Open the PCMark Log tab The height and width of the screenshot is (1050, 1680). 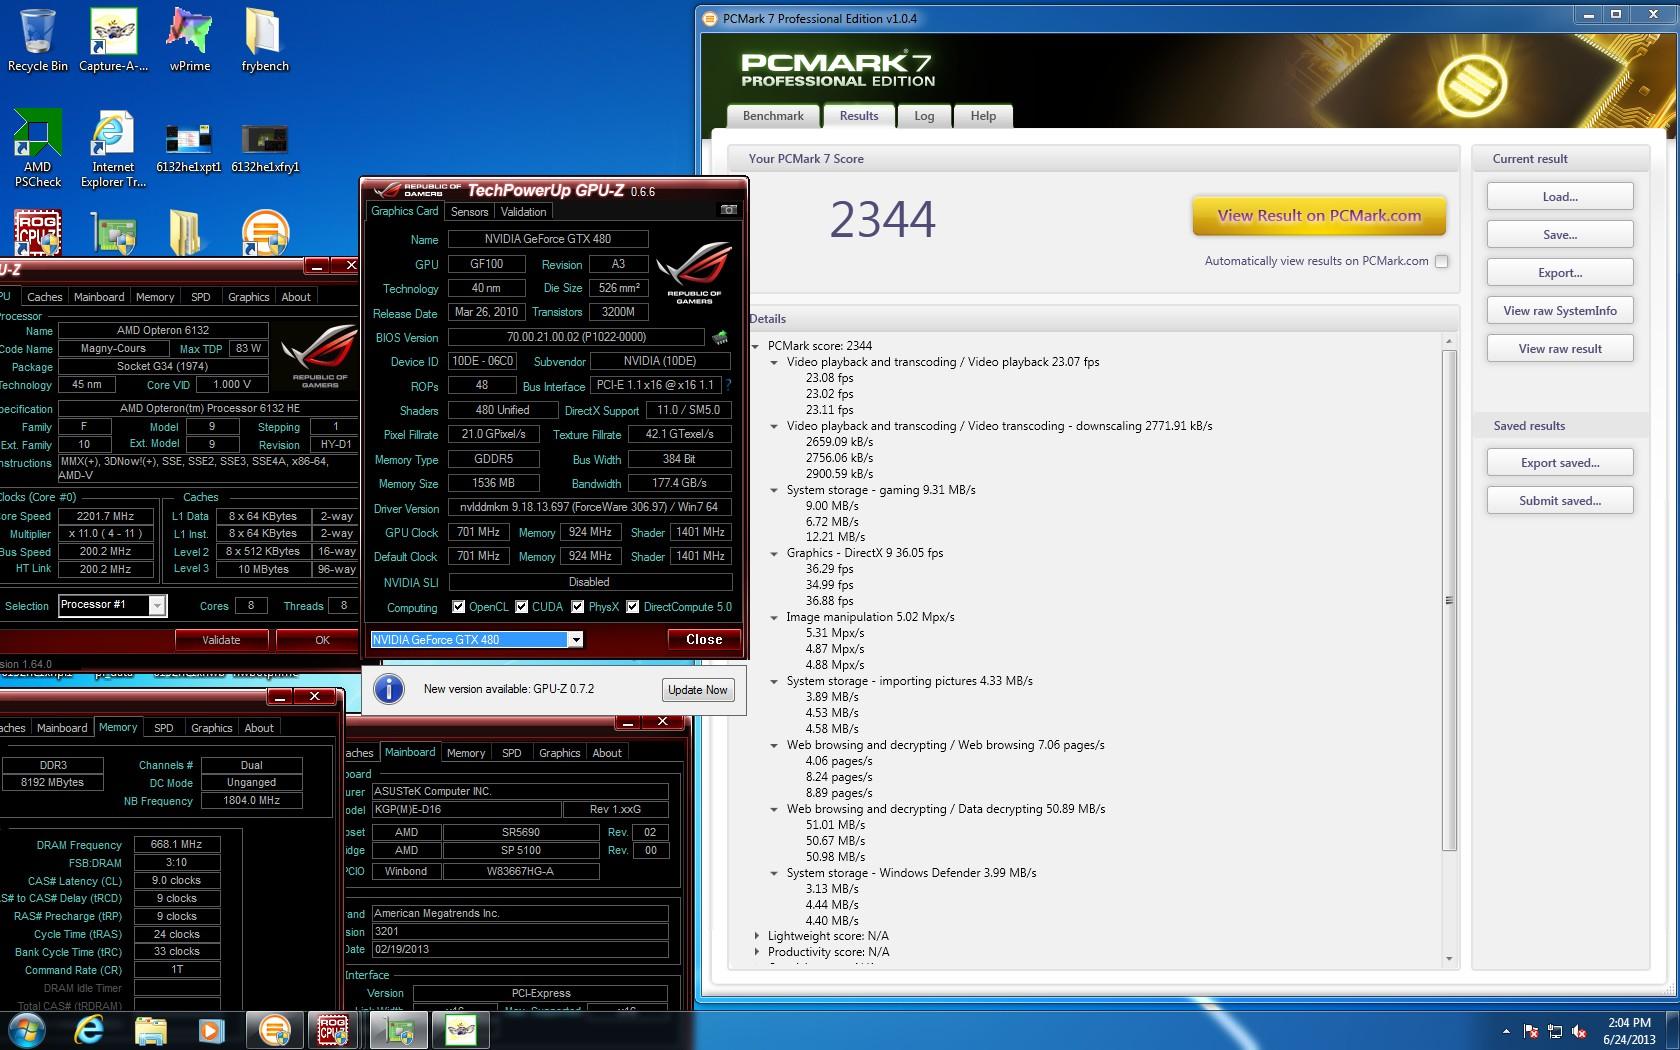924,116
